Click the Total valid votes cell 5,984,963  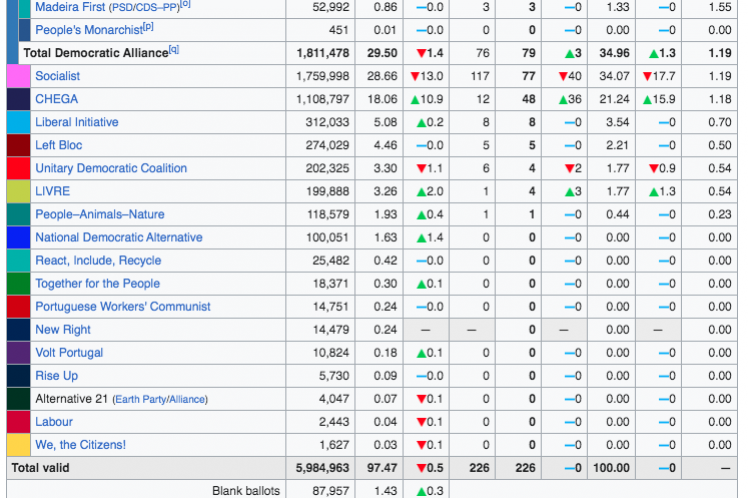tap(323, 468)
